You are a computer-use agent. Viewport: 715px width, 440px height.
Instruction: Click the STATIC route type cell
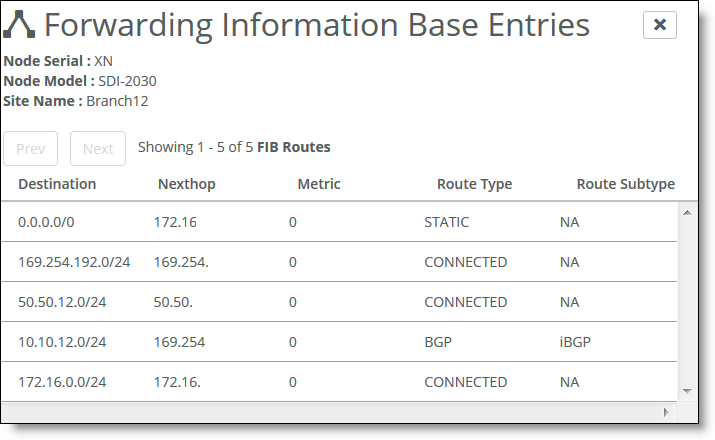click(x=446, y=222)
